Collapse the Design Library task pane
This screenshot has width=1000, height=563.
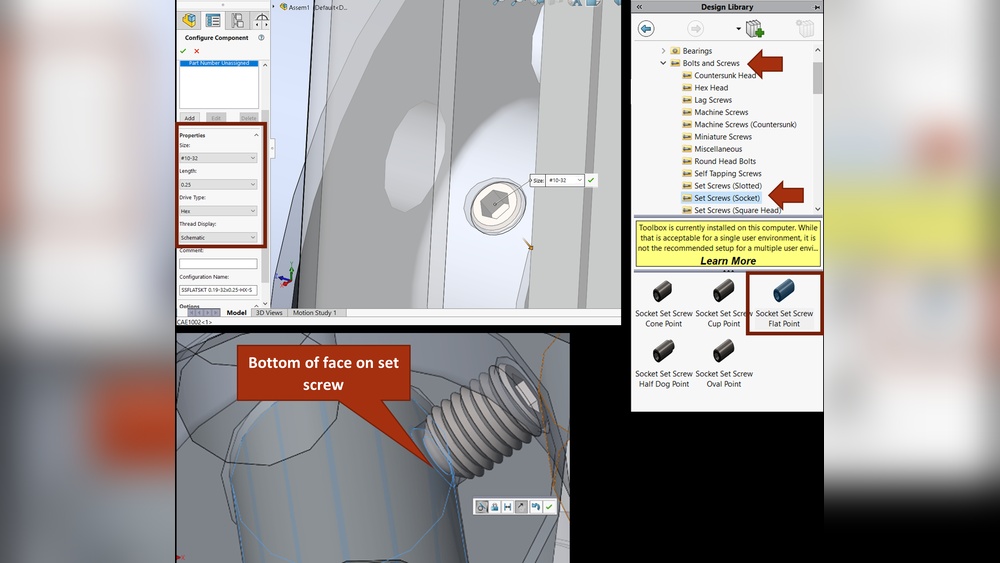[639, 7]
